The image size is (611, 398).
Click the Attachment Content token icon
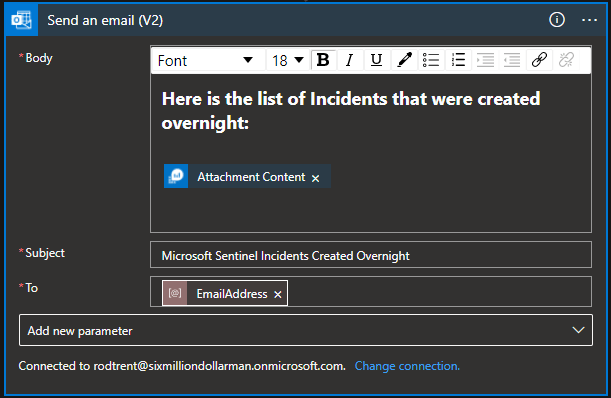(x=176, y=176)
